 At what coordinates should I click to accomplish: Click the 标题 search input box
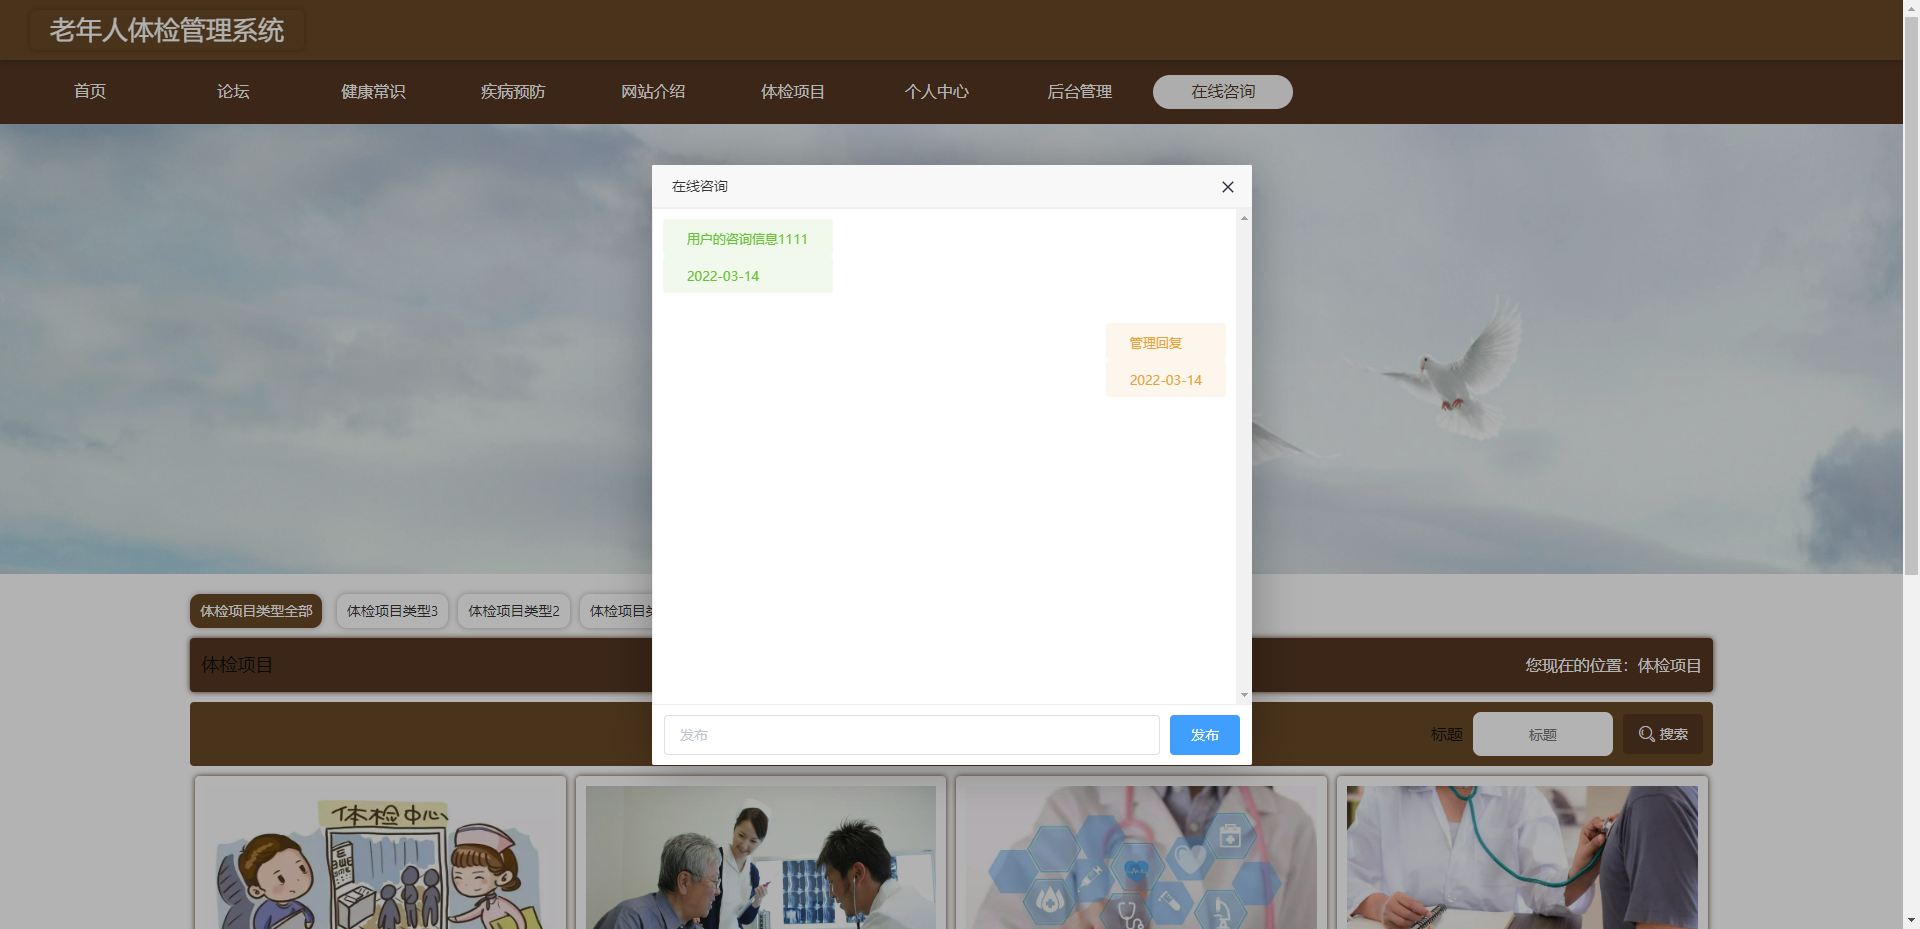pyautogui.click(x=1542, y=734)
